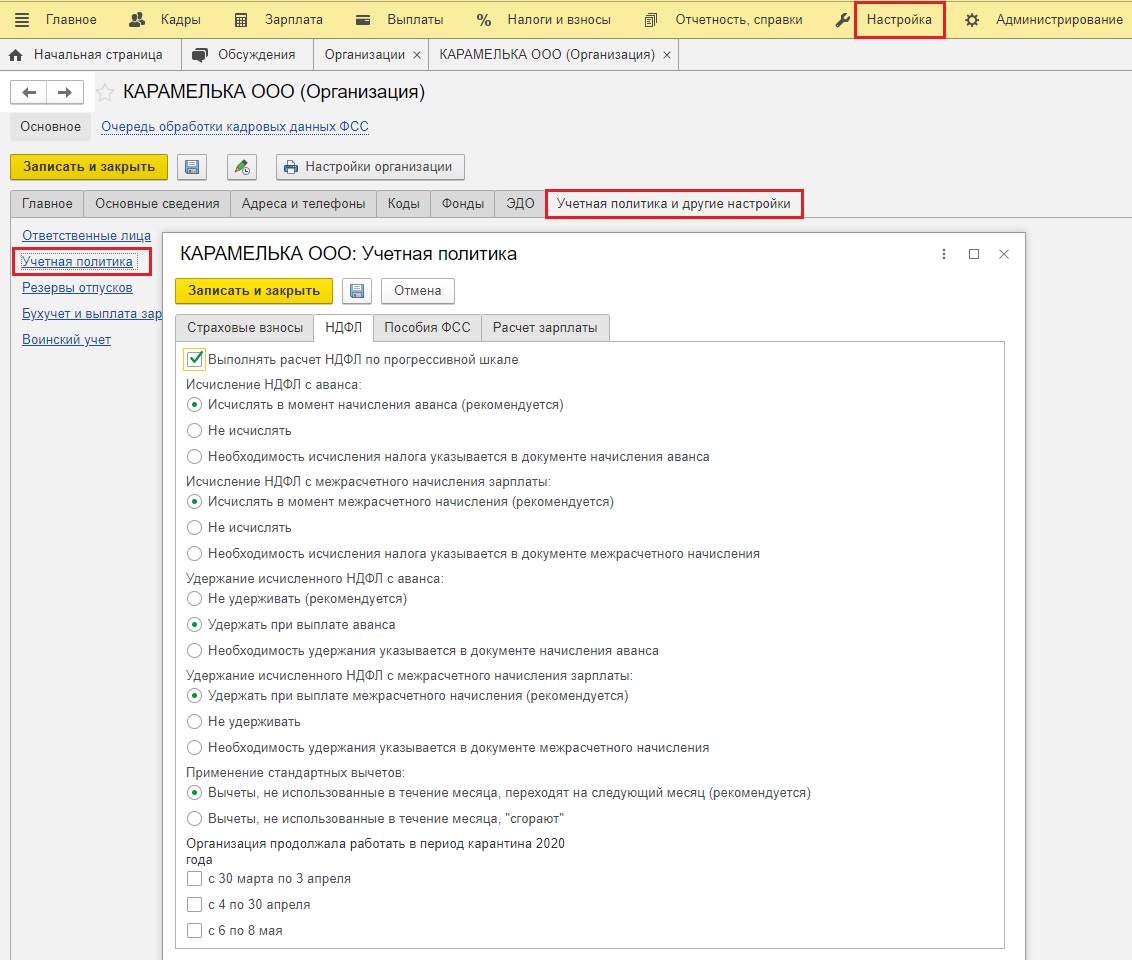This screenshot has width=1132, height=960.
Task: Click the pencil-with-clock icon button
Action: (242, 167)
